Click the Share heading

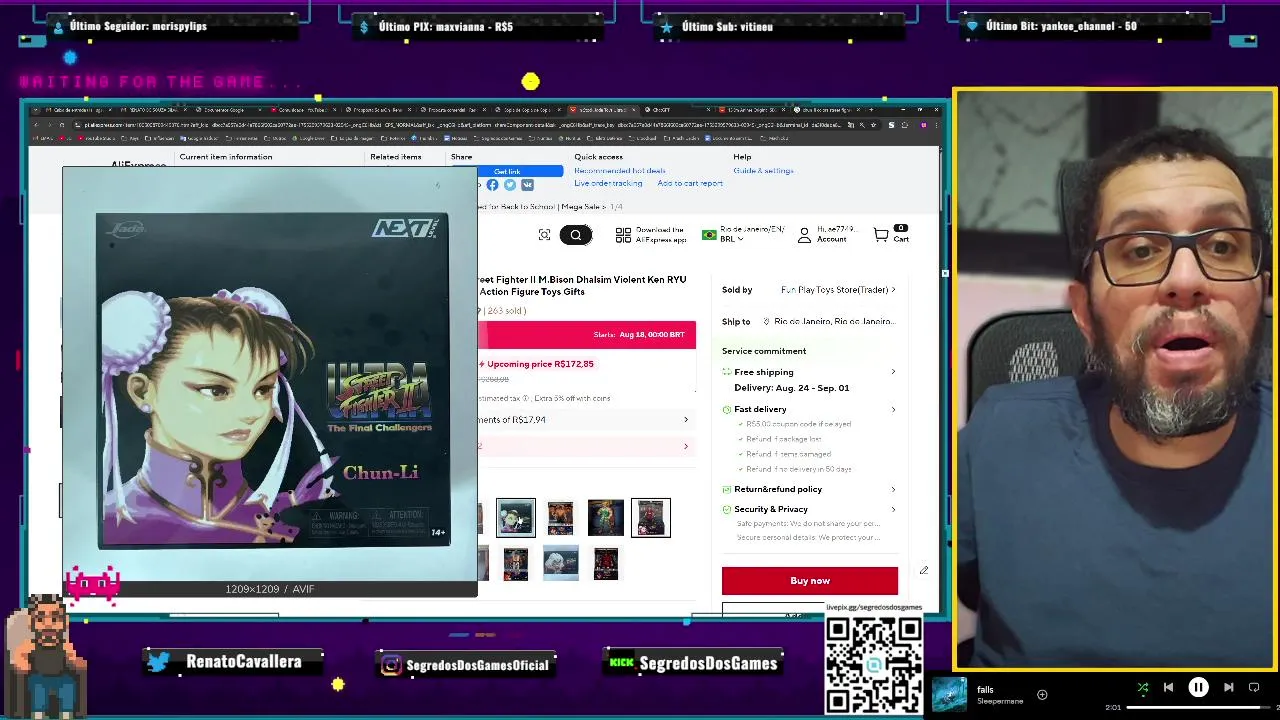[x=461, y=157]
